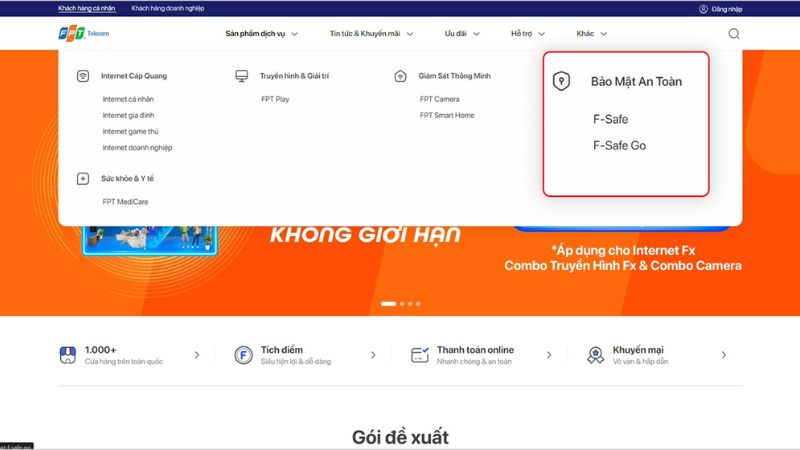The width and height of the screenshot is (800, 450).
Task: Click the Internet Cáp Quang wifi icon
Action: [83, 76]
